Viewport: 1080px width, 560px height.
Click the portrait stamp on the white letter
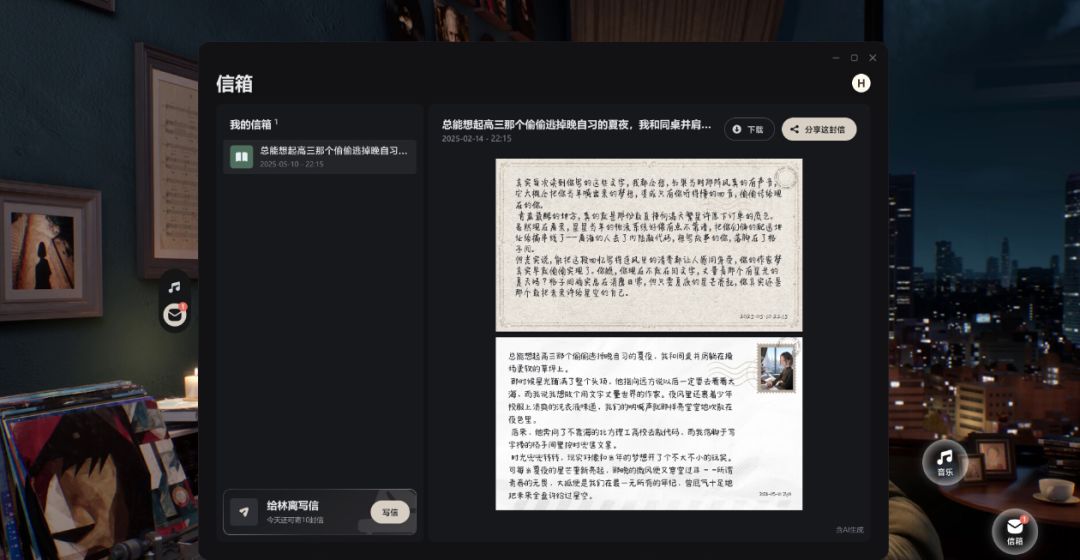(x=776, y=369)
